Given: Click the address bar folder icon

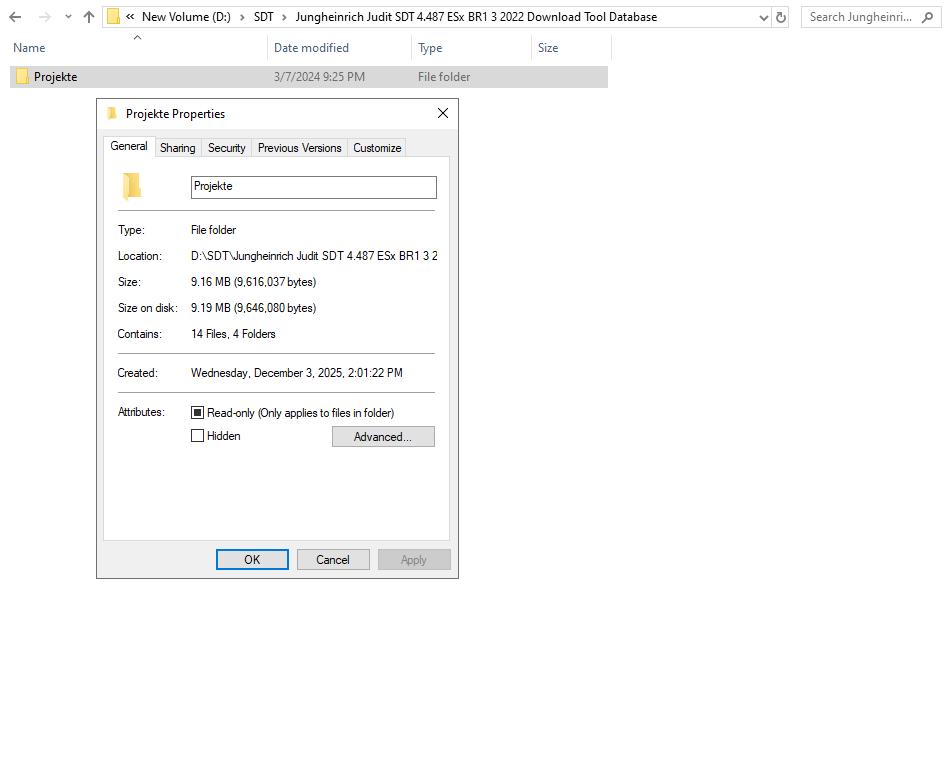Looking at the screenshot, I should [113, 17].
